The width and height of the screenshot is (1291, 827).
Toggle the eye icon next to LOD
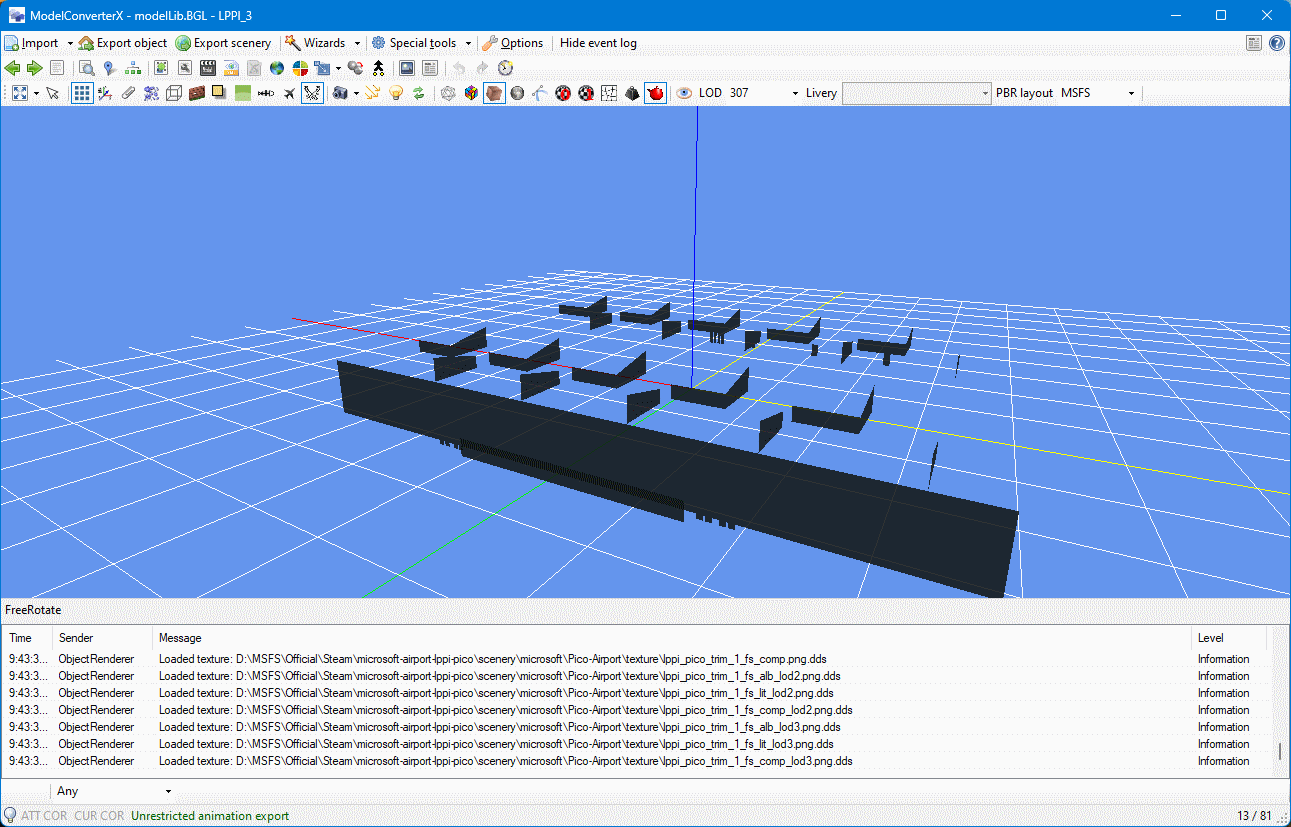pos(683,92)
